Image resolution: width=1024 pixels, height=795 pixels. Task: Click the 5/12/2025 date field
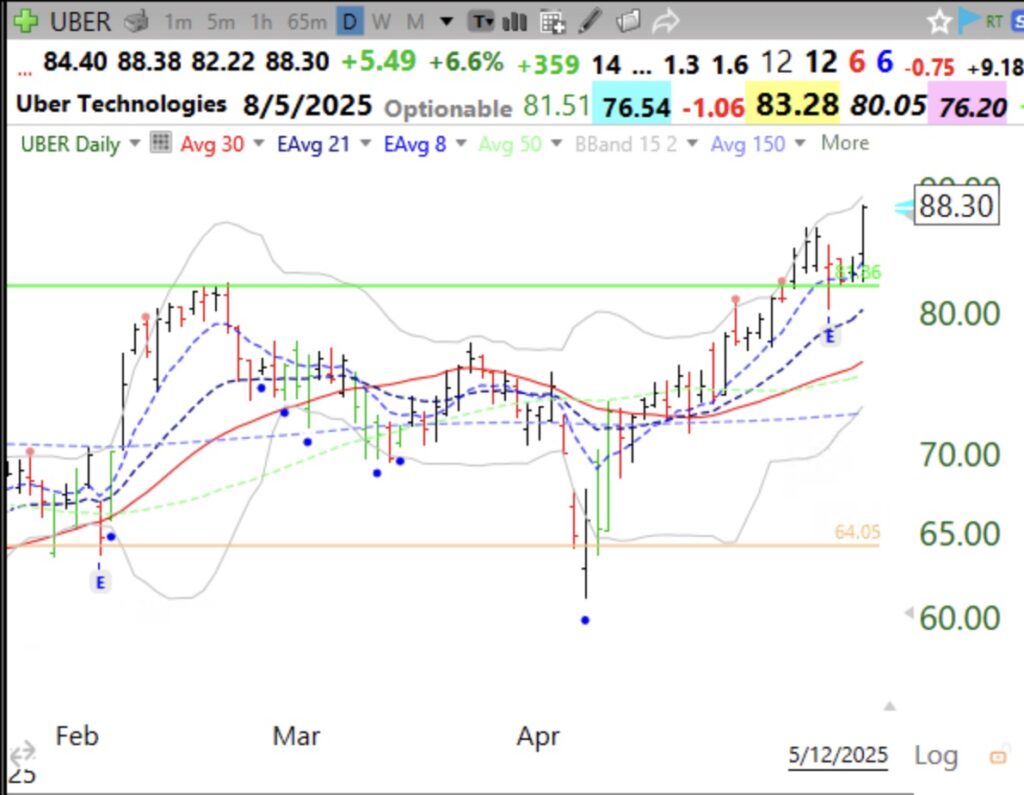pos(837,756)
